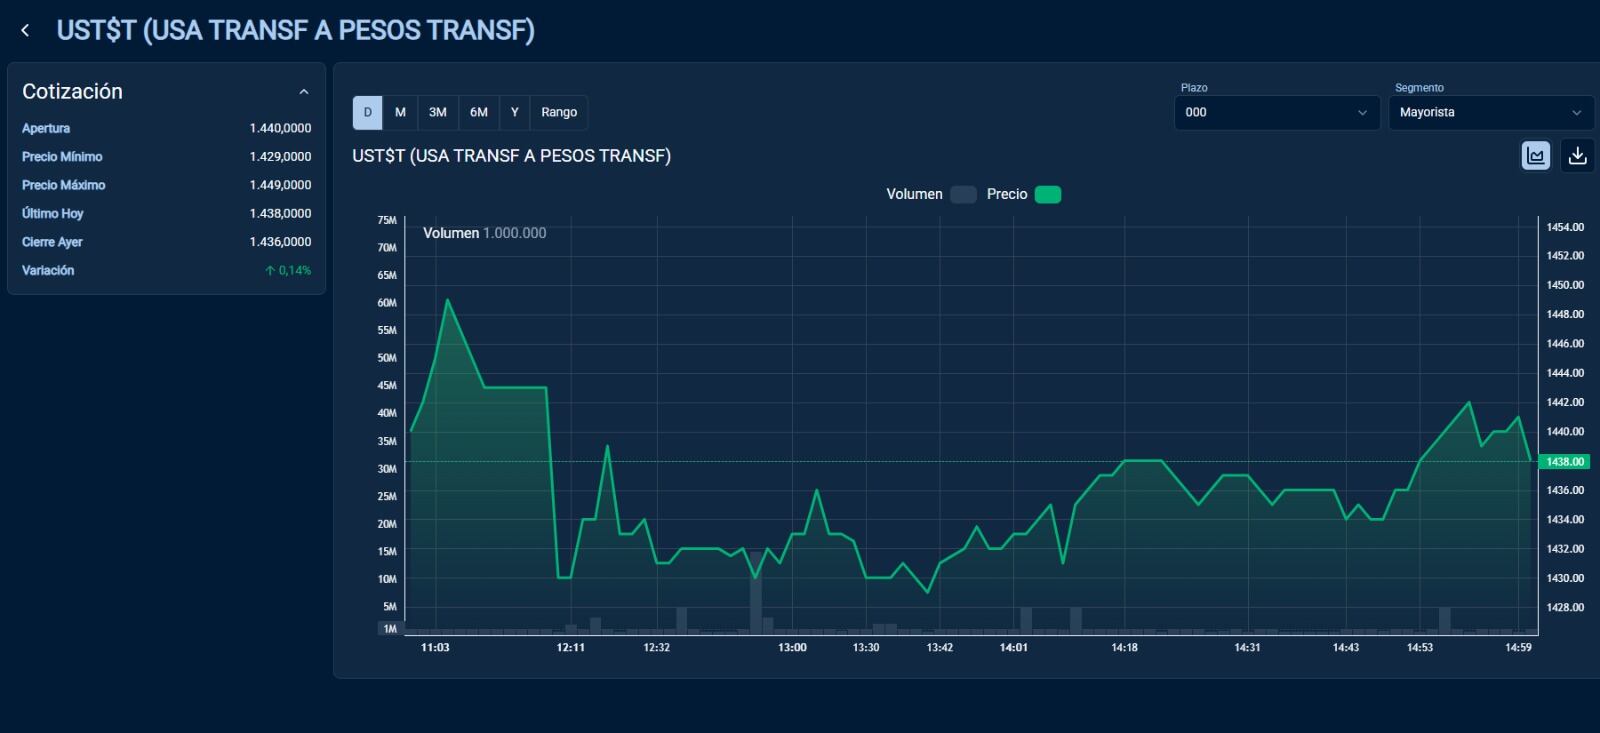Collapse the Cotización panel chevron
1600x733 pixels.
[x=304, y=92]
